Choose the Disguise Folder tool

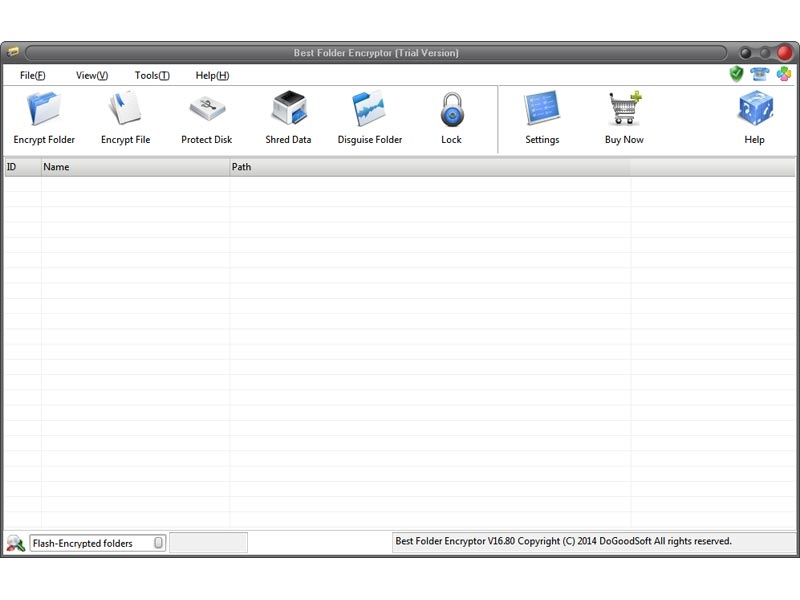369,109
